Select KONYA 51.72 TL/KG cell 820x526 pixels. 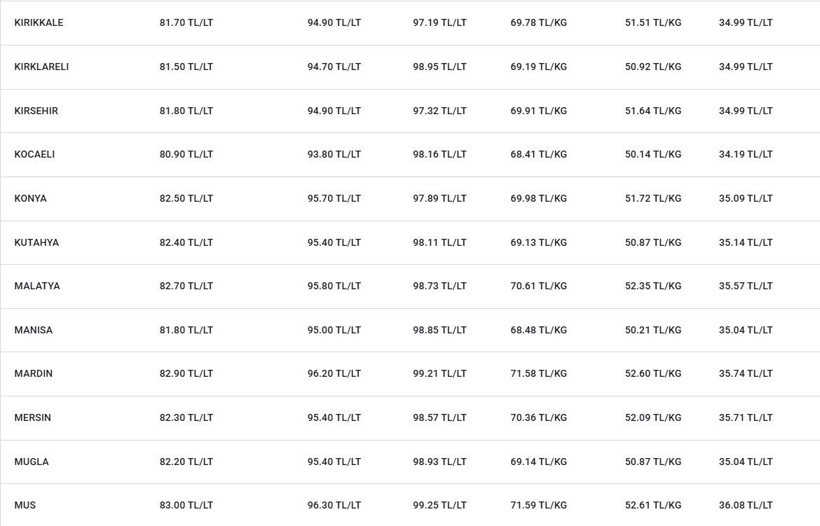click(x=653, y=198)
